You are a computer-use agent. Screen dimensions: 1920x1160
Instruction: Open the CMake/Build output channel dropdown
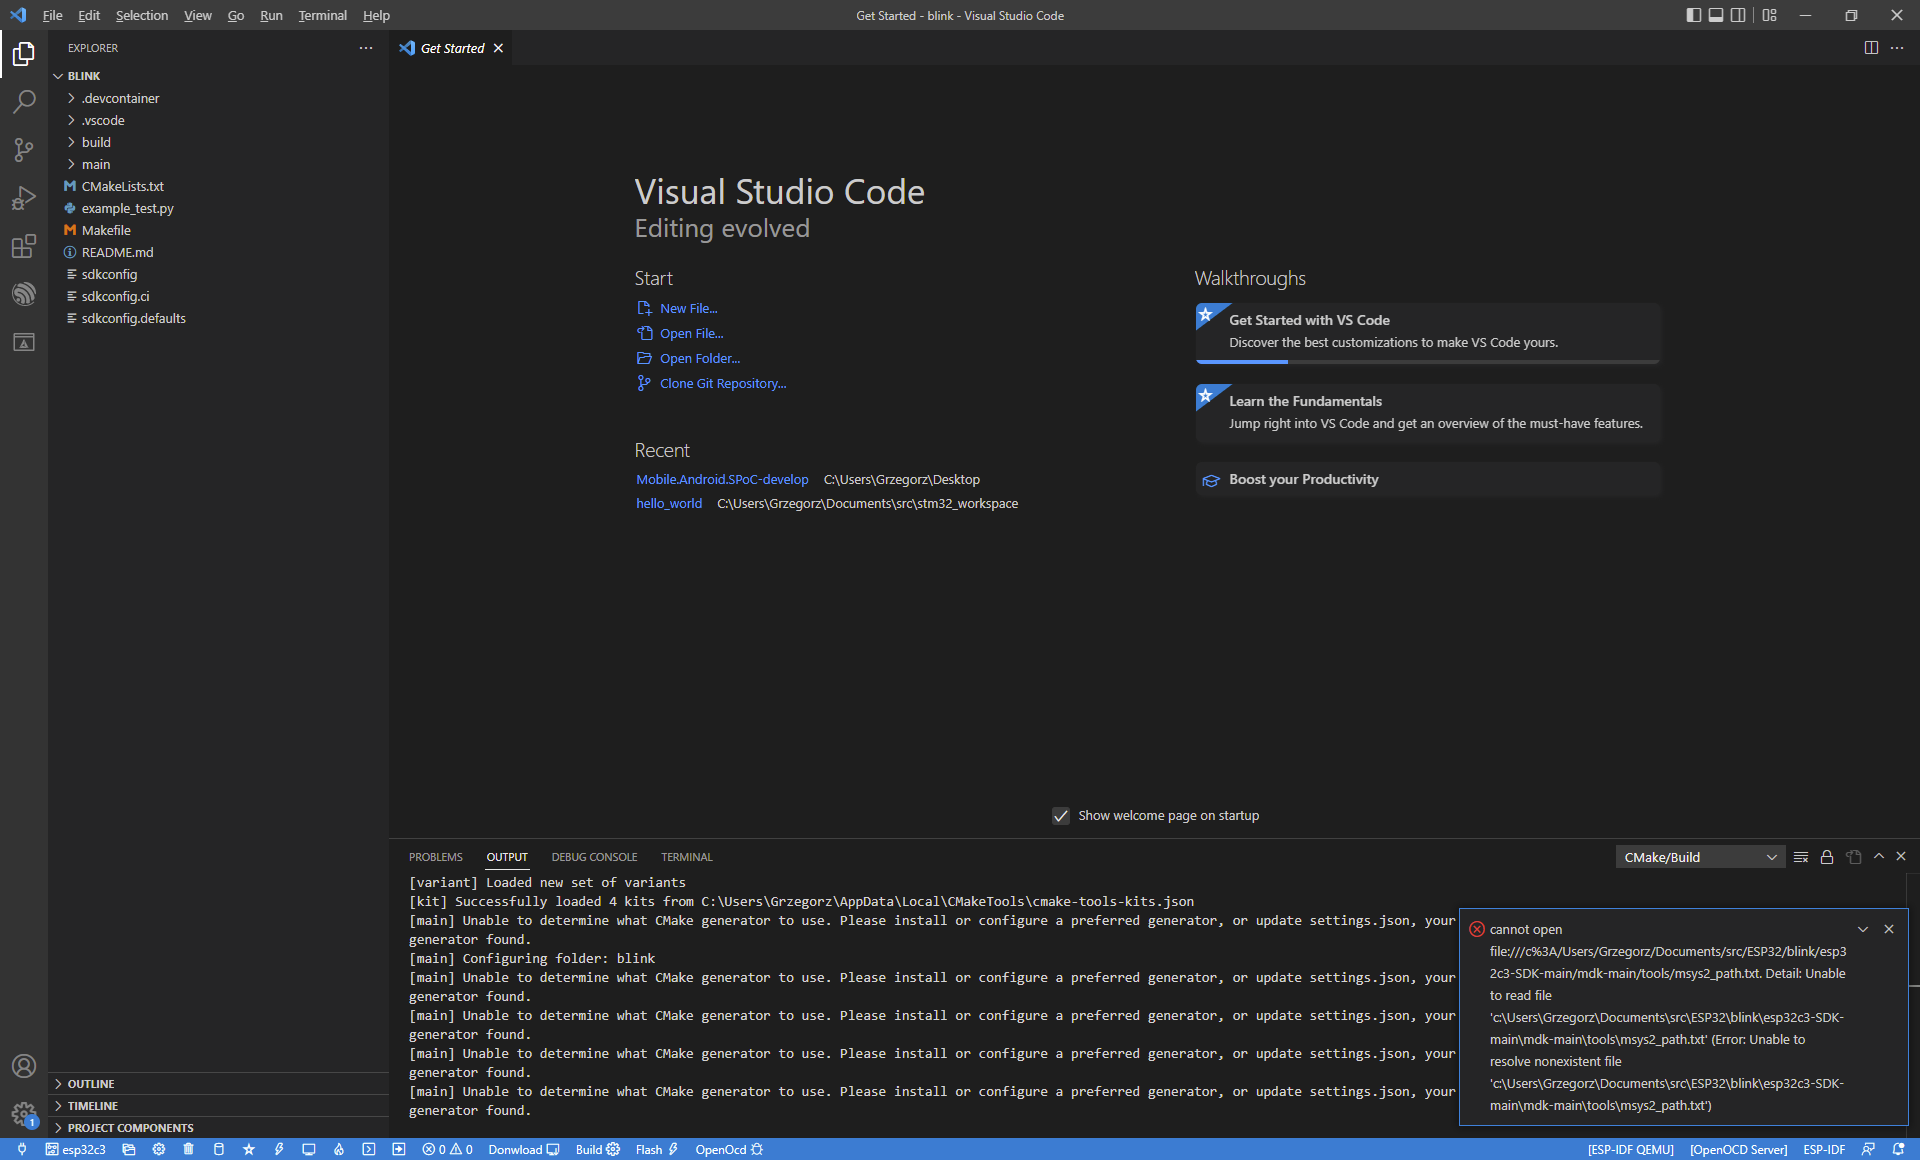click(x=1700, y=857)
